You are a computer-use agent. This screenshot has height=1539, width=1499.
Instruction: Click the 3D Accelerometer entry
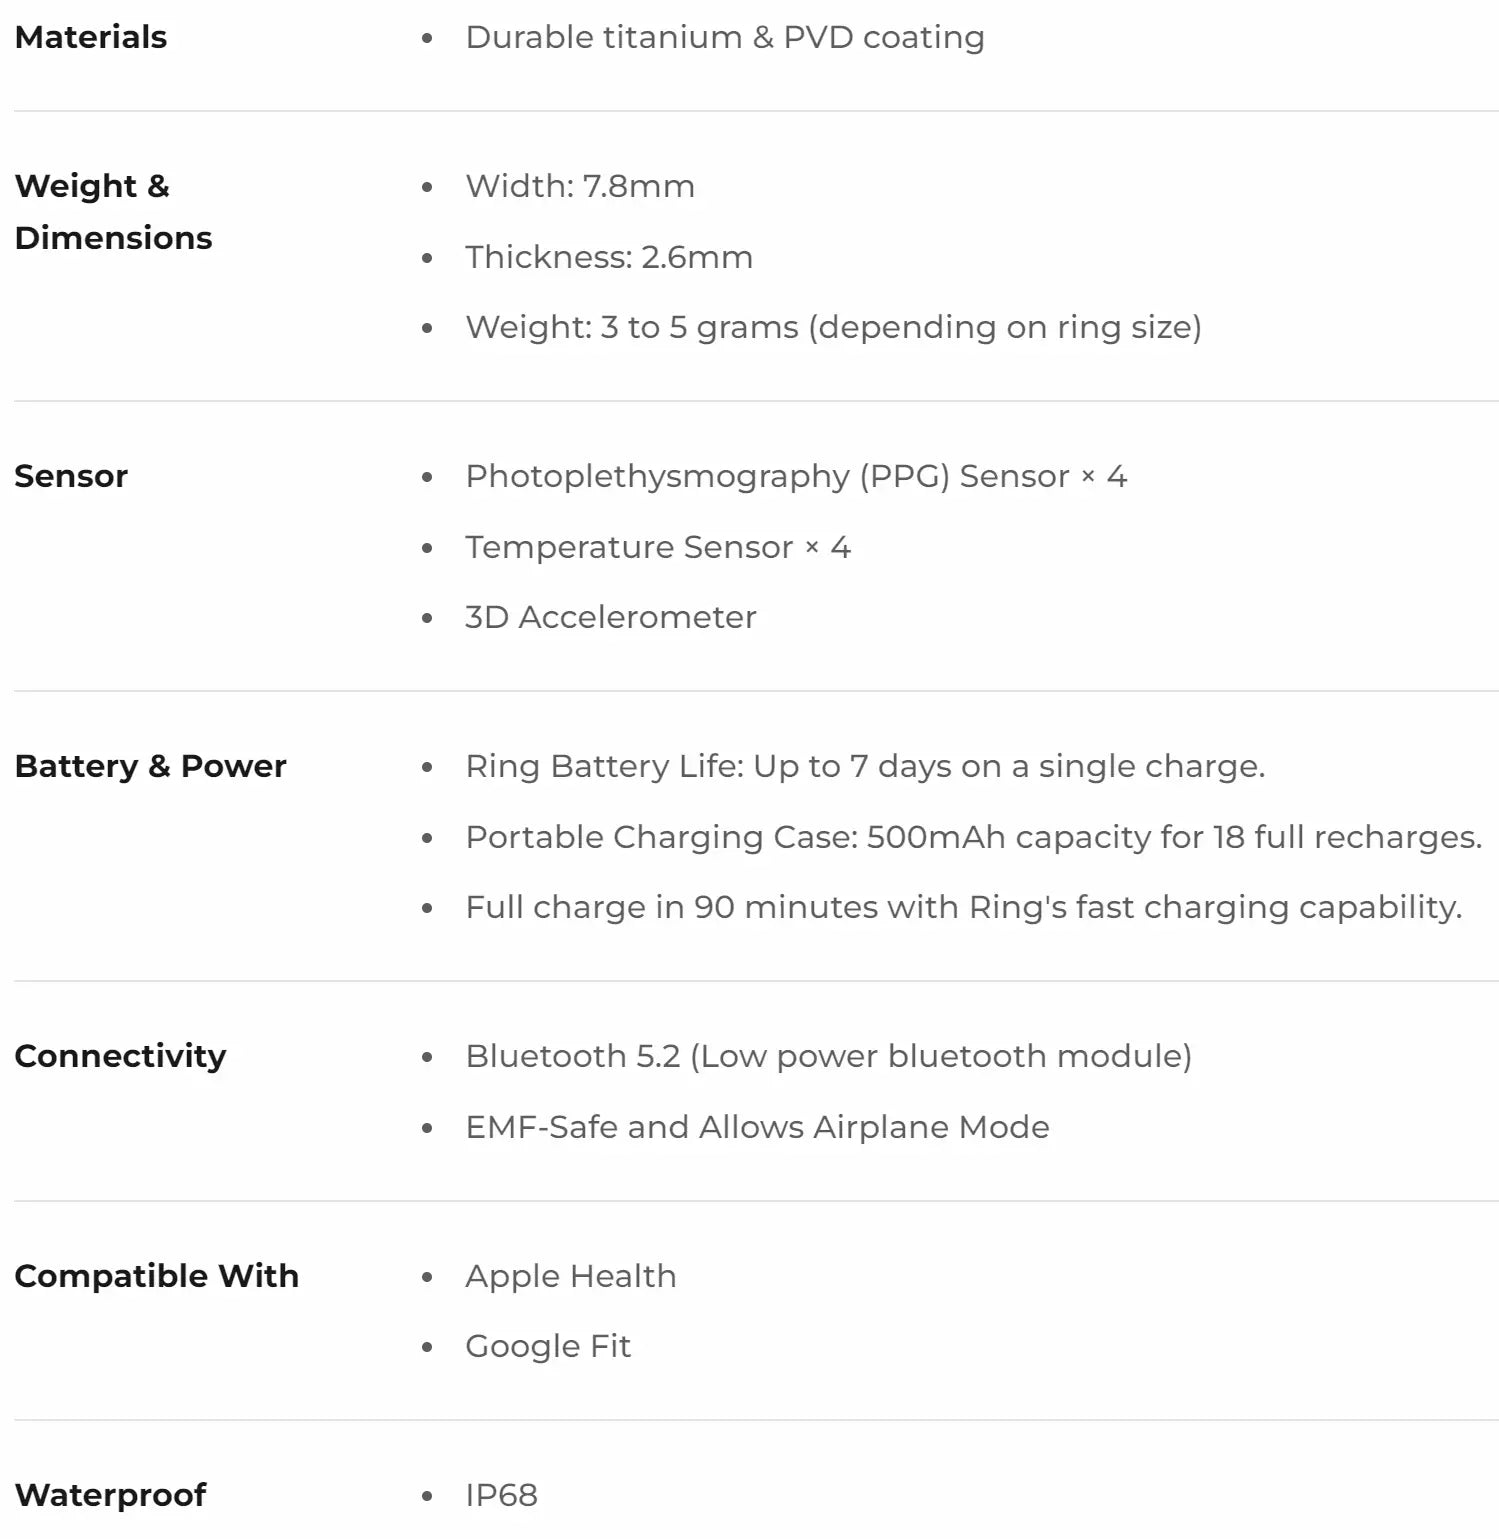[x=610, y=617]
